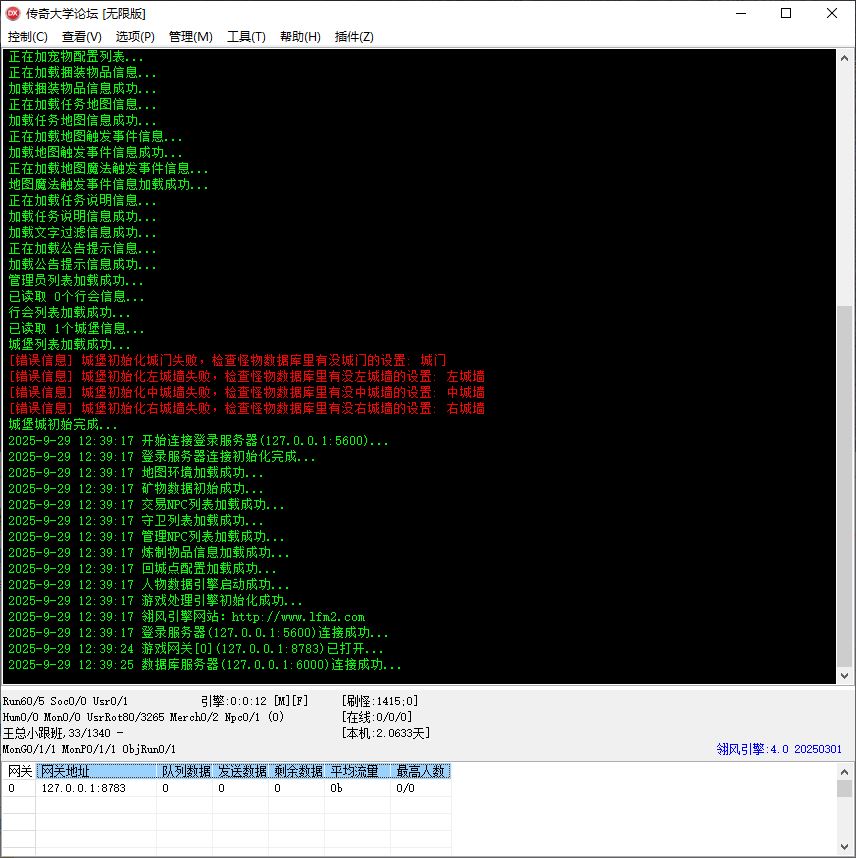The width and height of the screenshot is (856, 858).
Task: Click the 右城墙 error log line
Action: tap(247, 408)
